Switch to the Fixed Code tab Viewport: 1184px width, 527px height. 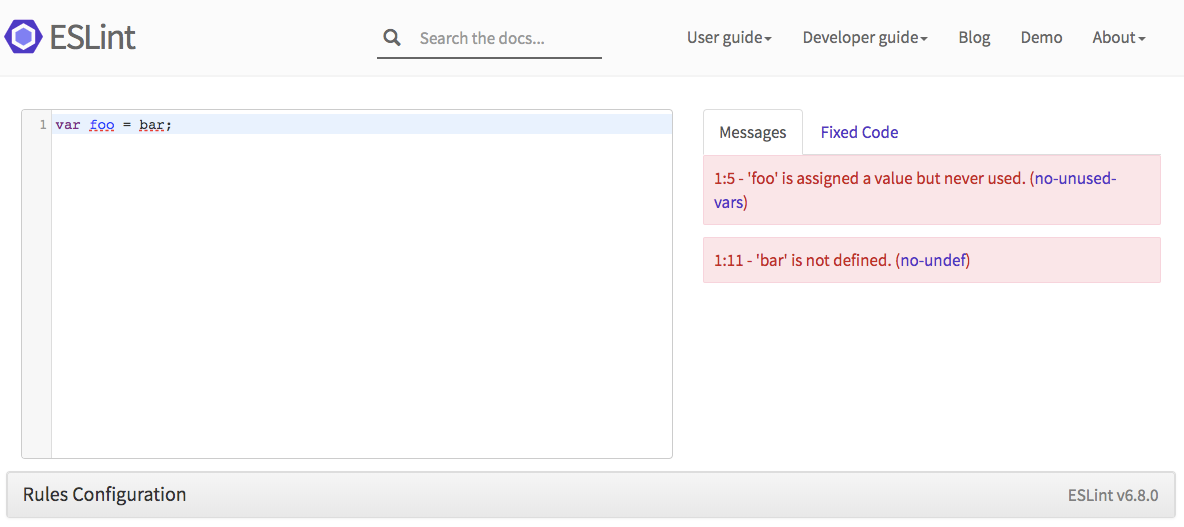click(x=859, y=132)
